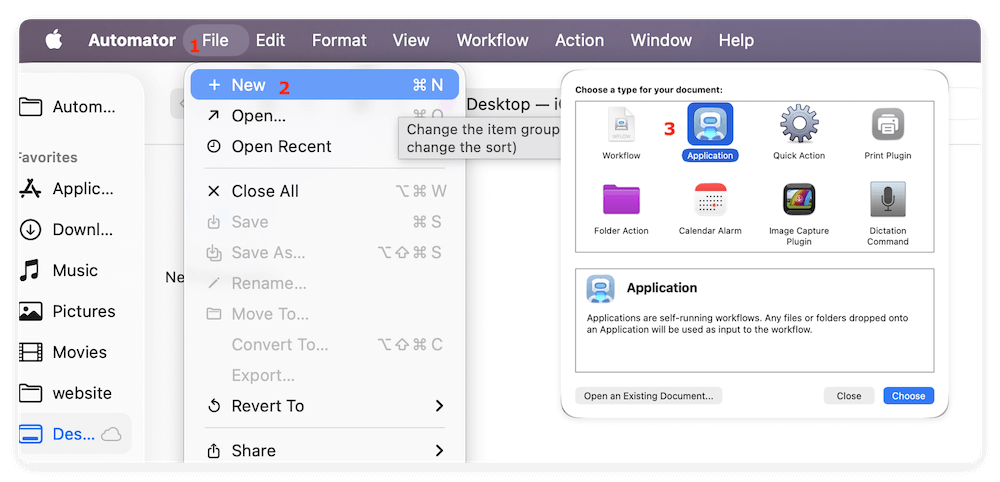Viewport: 1000px width, 482px height.
Task: Select the Dictation Command microphone icon
Action: 888,199
